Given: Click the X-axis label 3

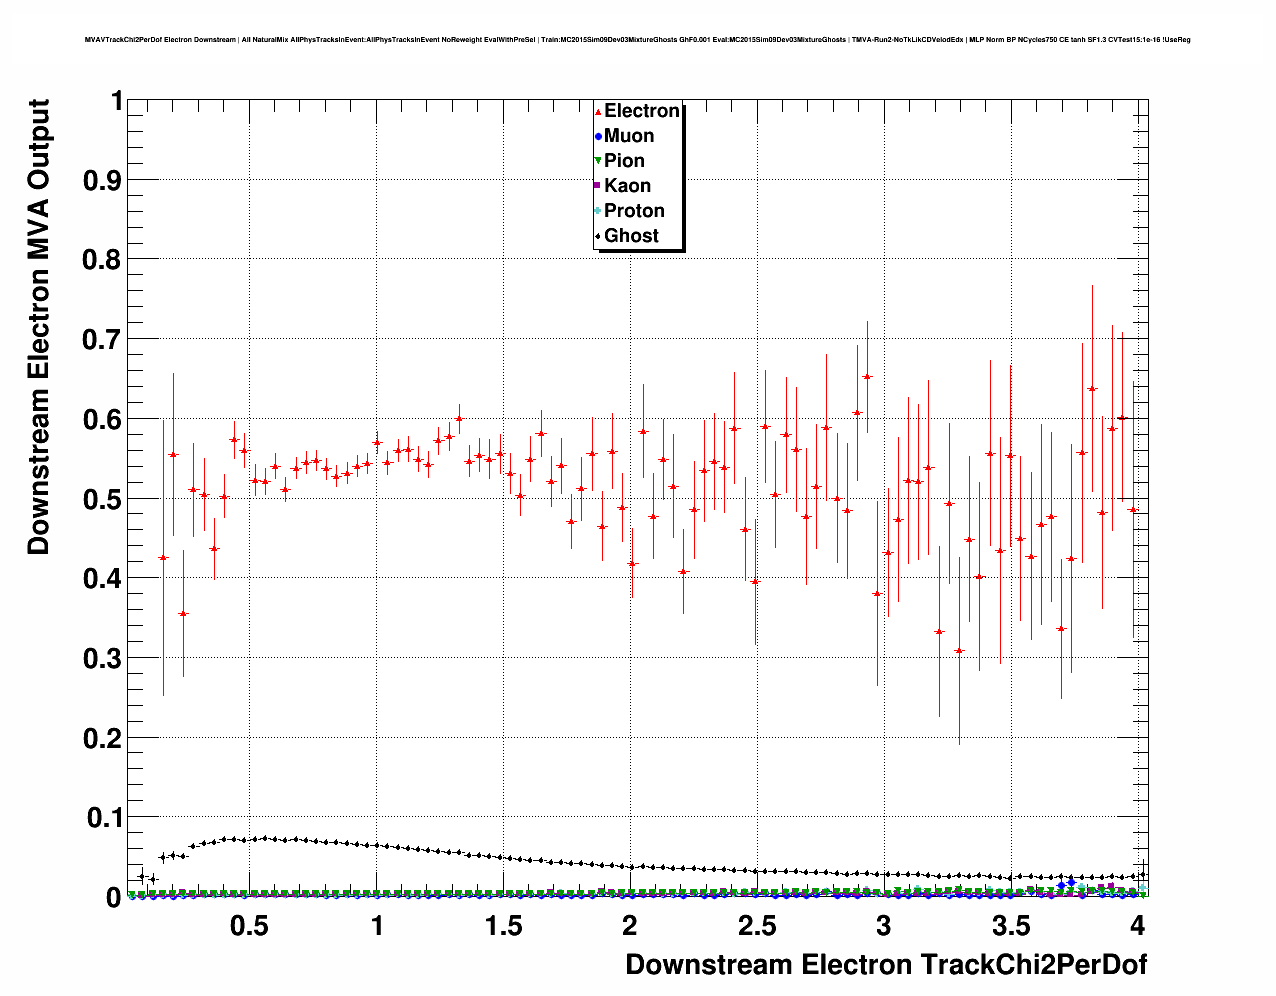Looking at the screenshot, I should 883,926.
